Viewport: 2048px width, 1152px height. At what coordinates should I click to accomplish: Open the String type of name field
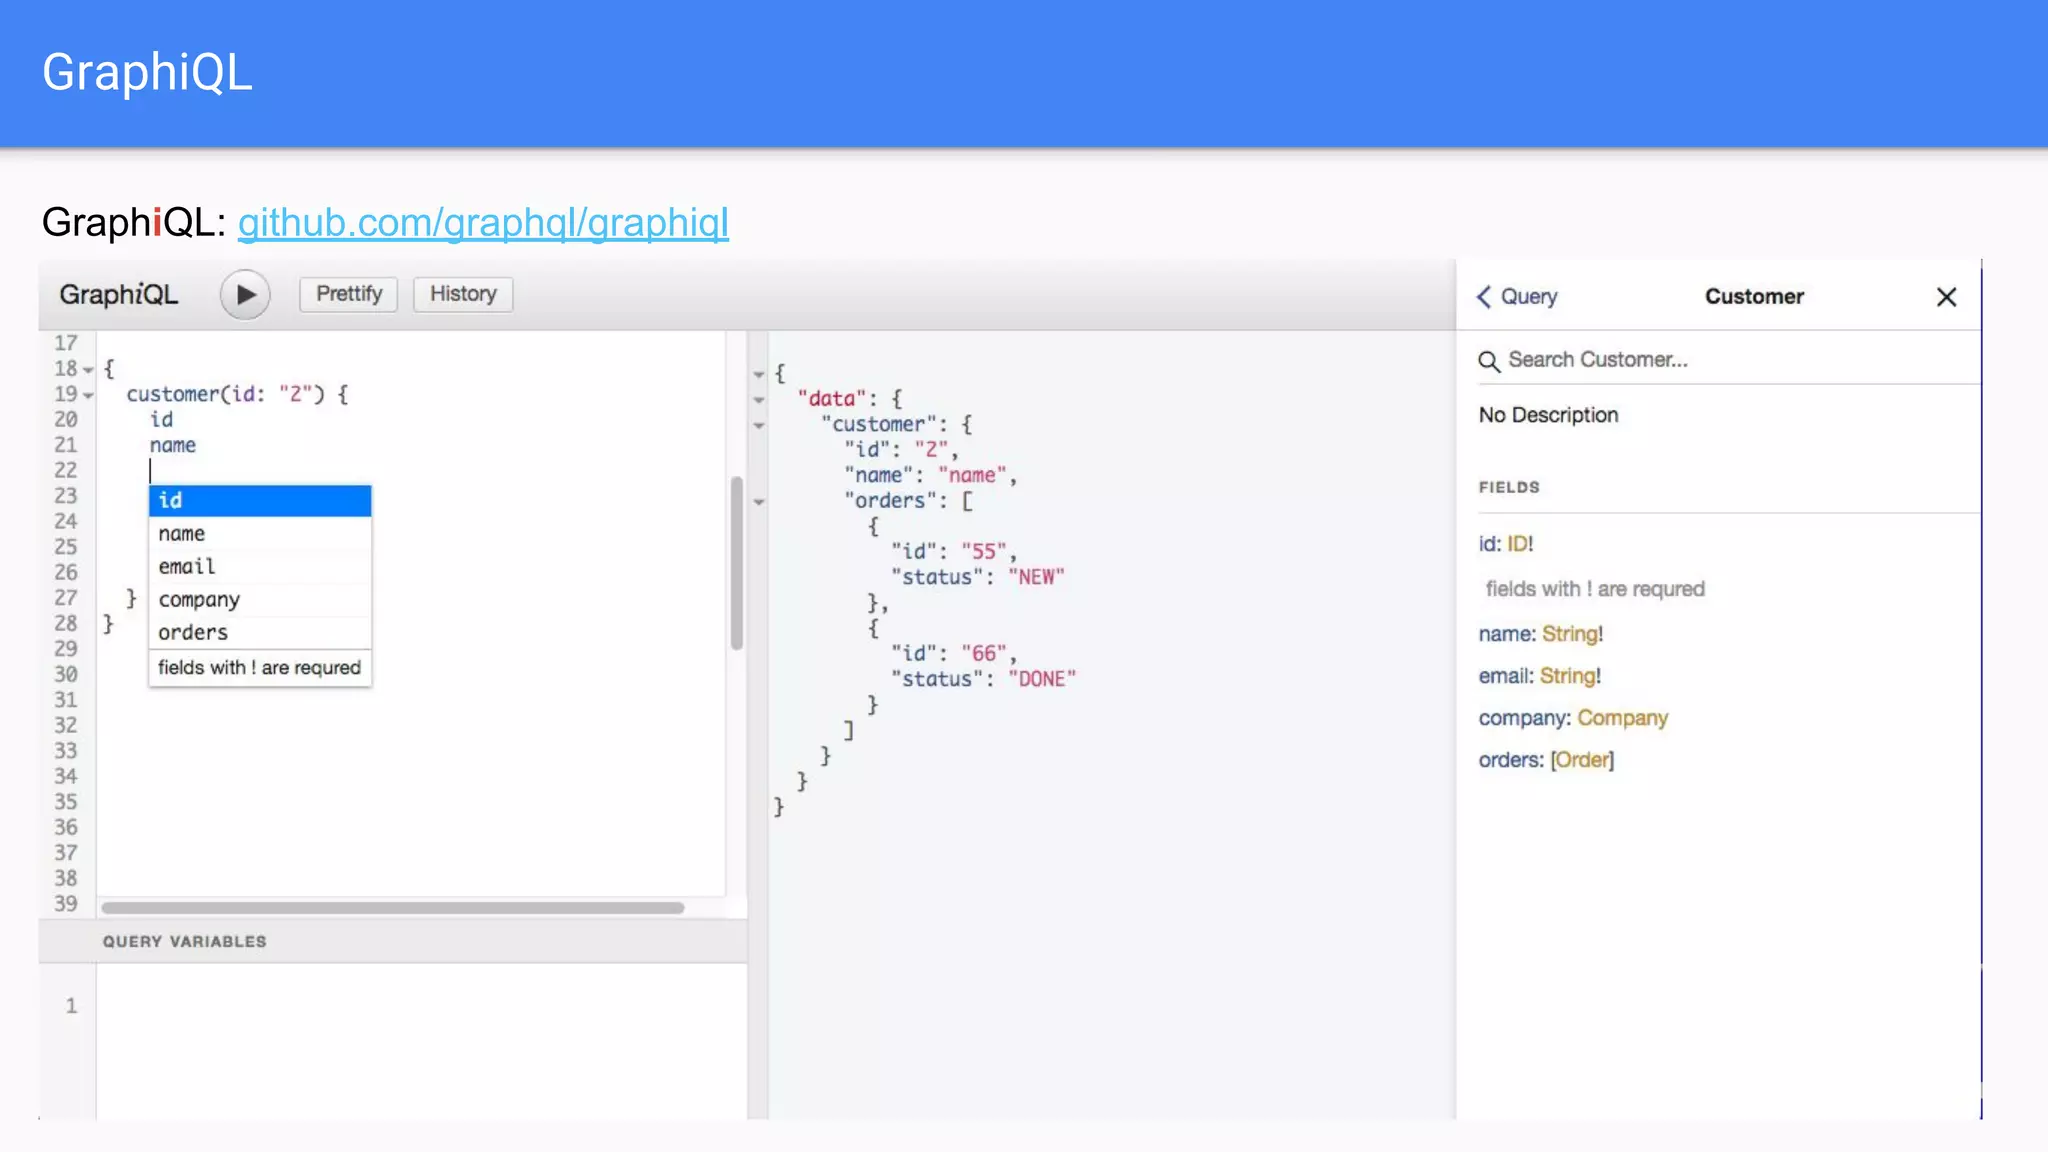coord(1572,634)
